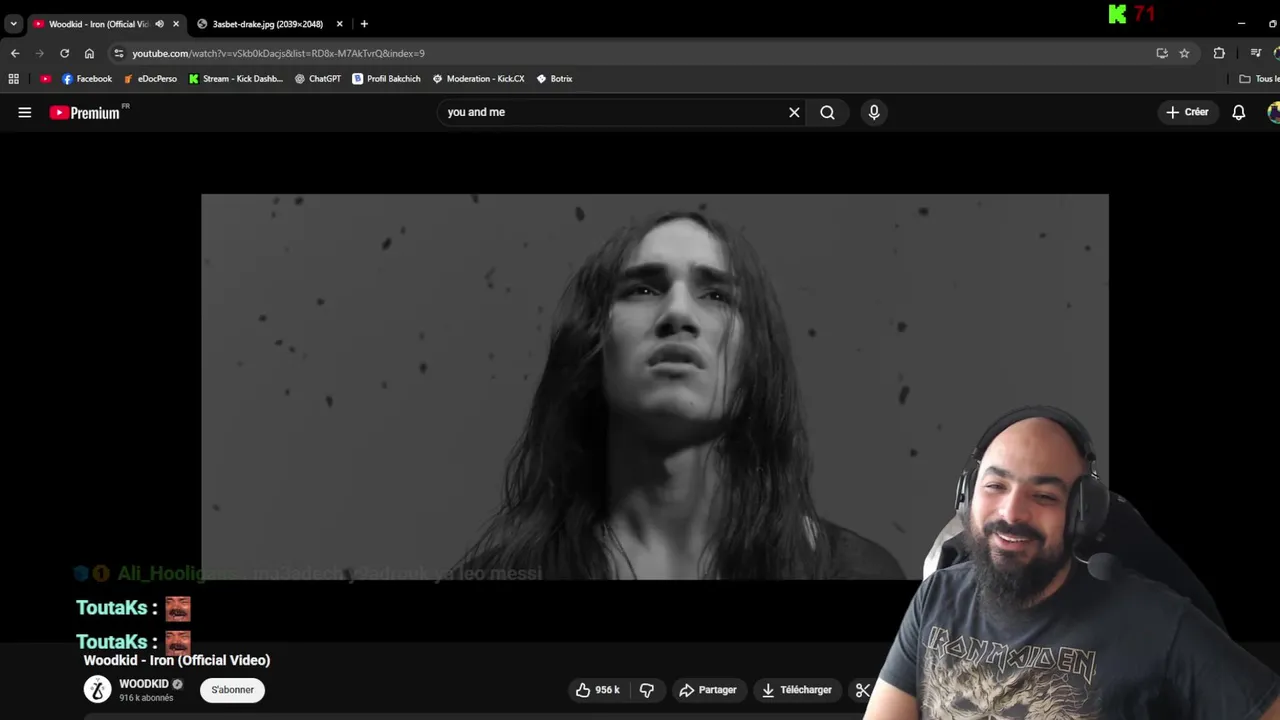Open YouTube account avatar menu

pyautogui.click(x=1274, y=112)
